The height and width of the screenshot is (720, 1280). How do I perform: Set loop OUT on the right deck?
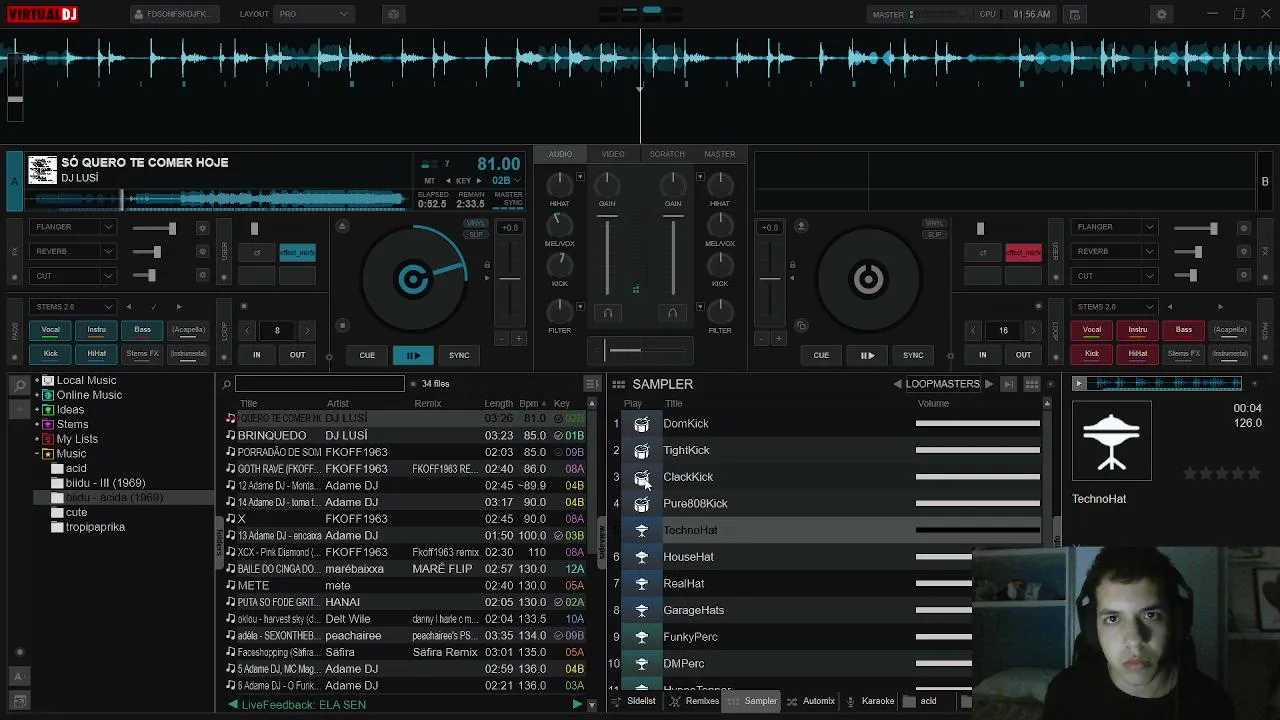coord(1023,355)
